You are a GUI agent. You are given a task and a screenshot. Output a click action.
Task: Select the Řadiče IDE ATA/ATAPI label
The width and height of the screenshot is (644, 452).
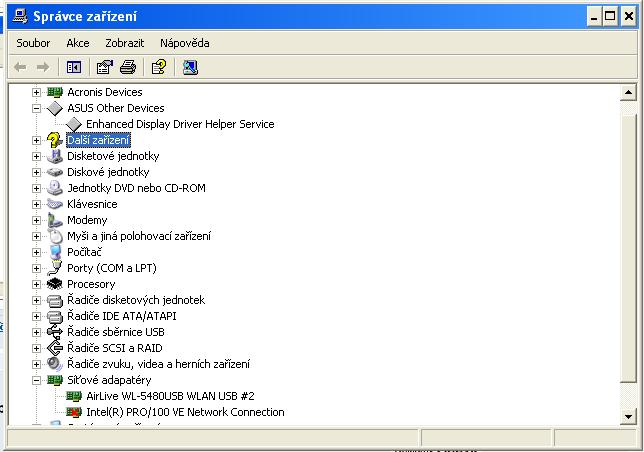[x=122, y=316]
